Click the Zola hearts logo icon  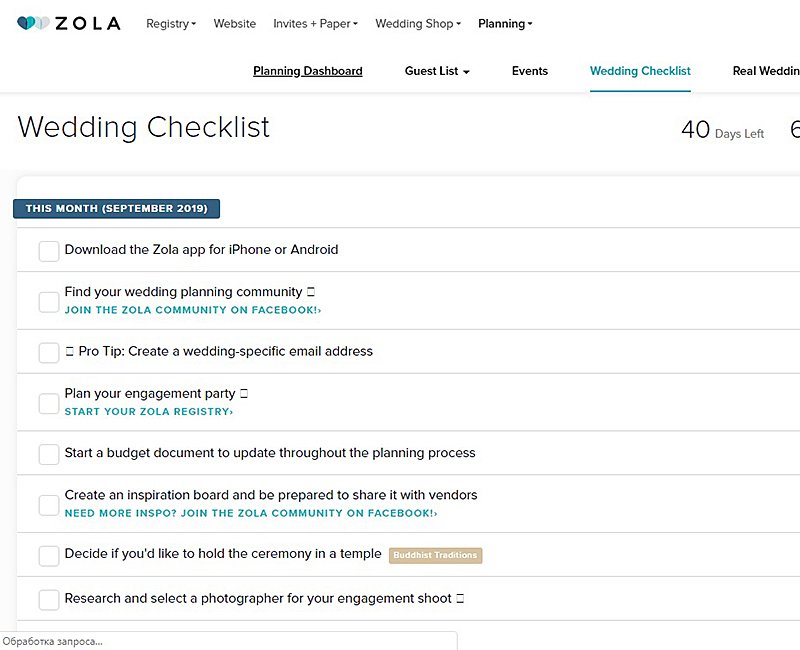[33, 23]
